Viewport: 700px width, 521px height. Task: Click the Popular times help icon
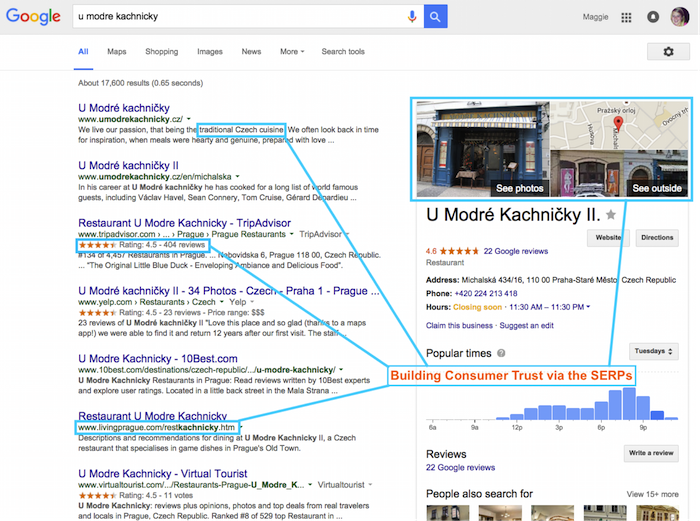click(x=501, y=353)
